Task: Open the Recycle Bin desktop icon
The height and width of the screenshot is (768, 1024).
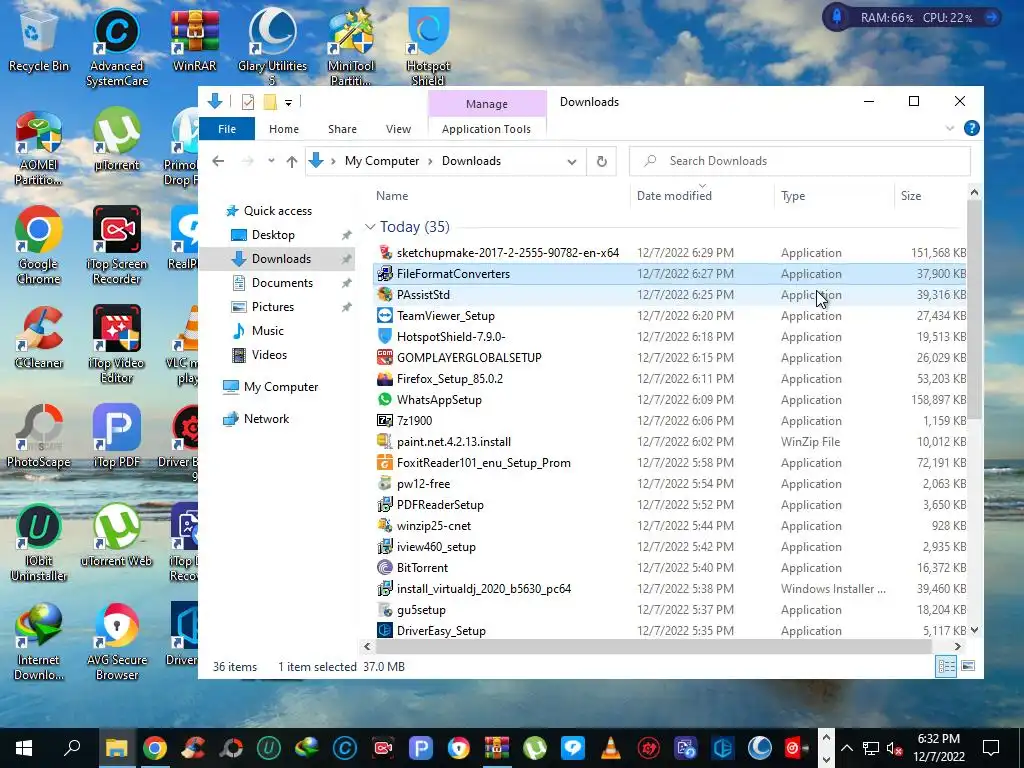Action: pyautogui.click(x=38, y=42)
